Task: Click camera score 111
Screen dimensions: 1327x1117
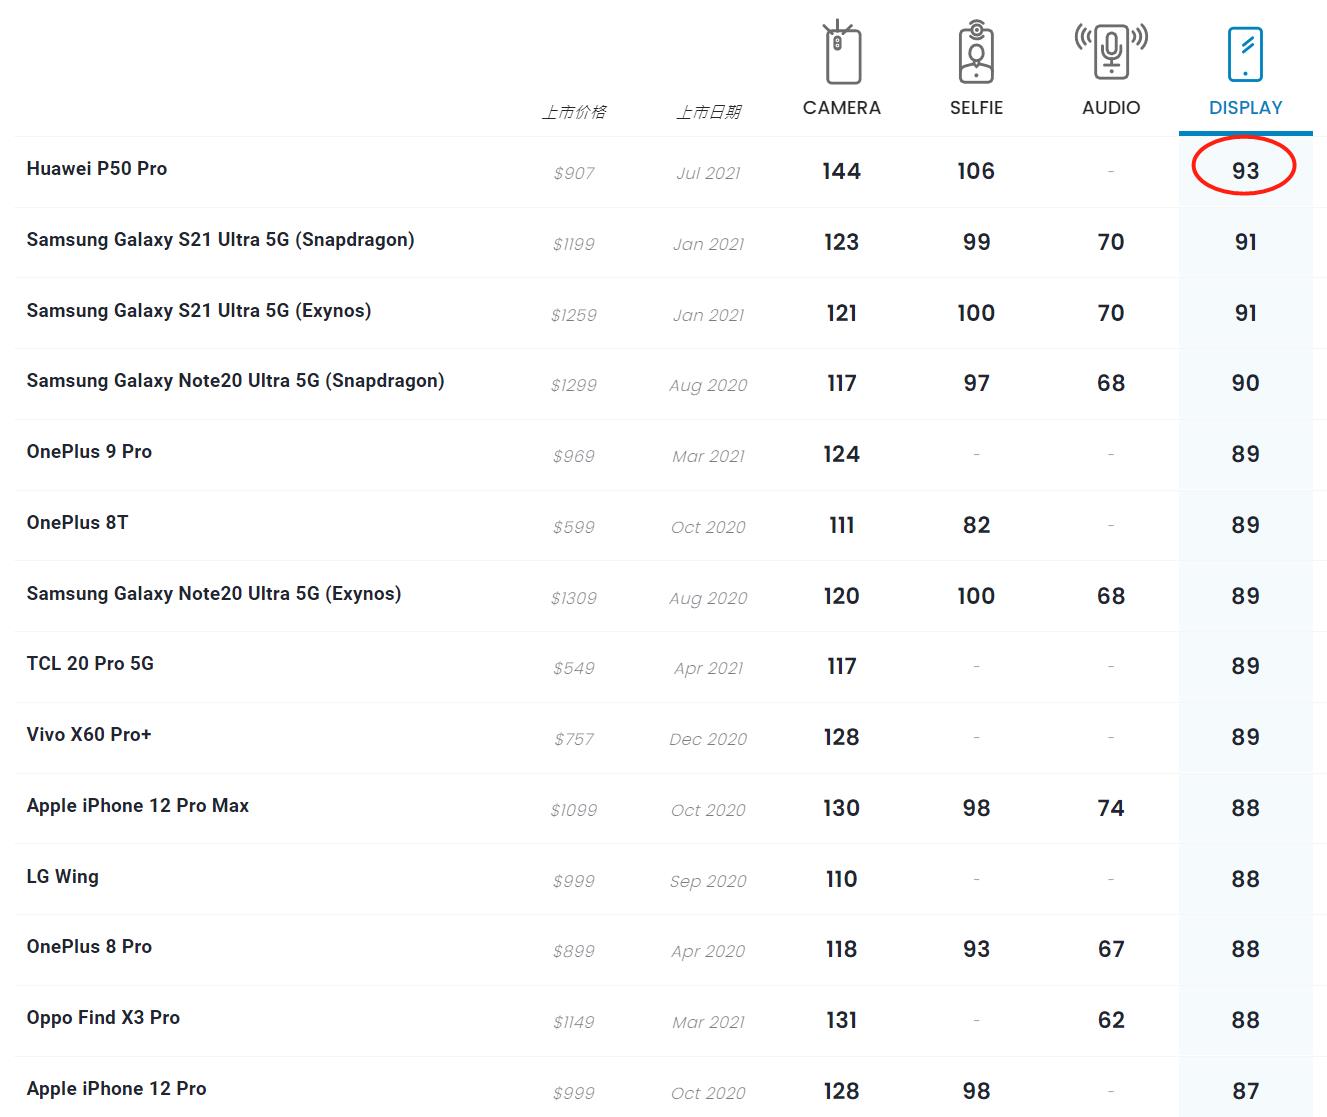Action: (x=842, y=525)
